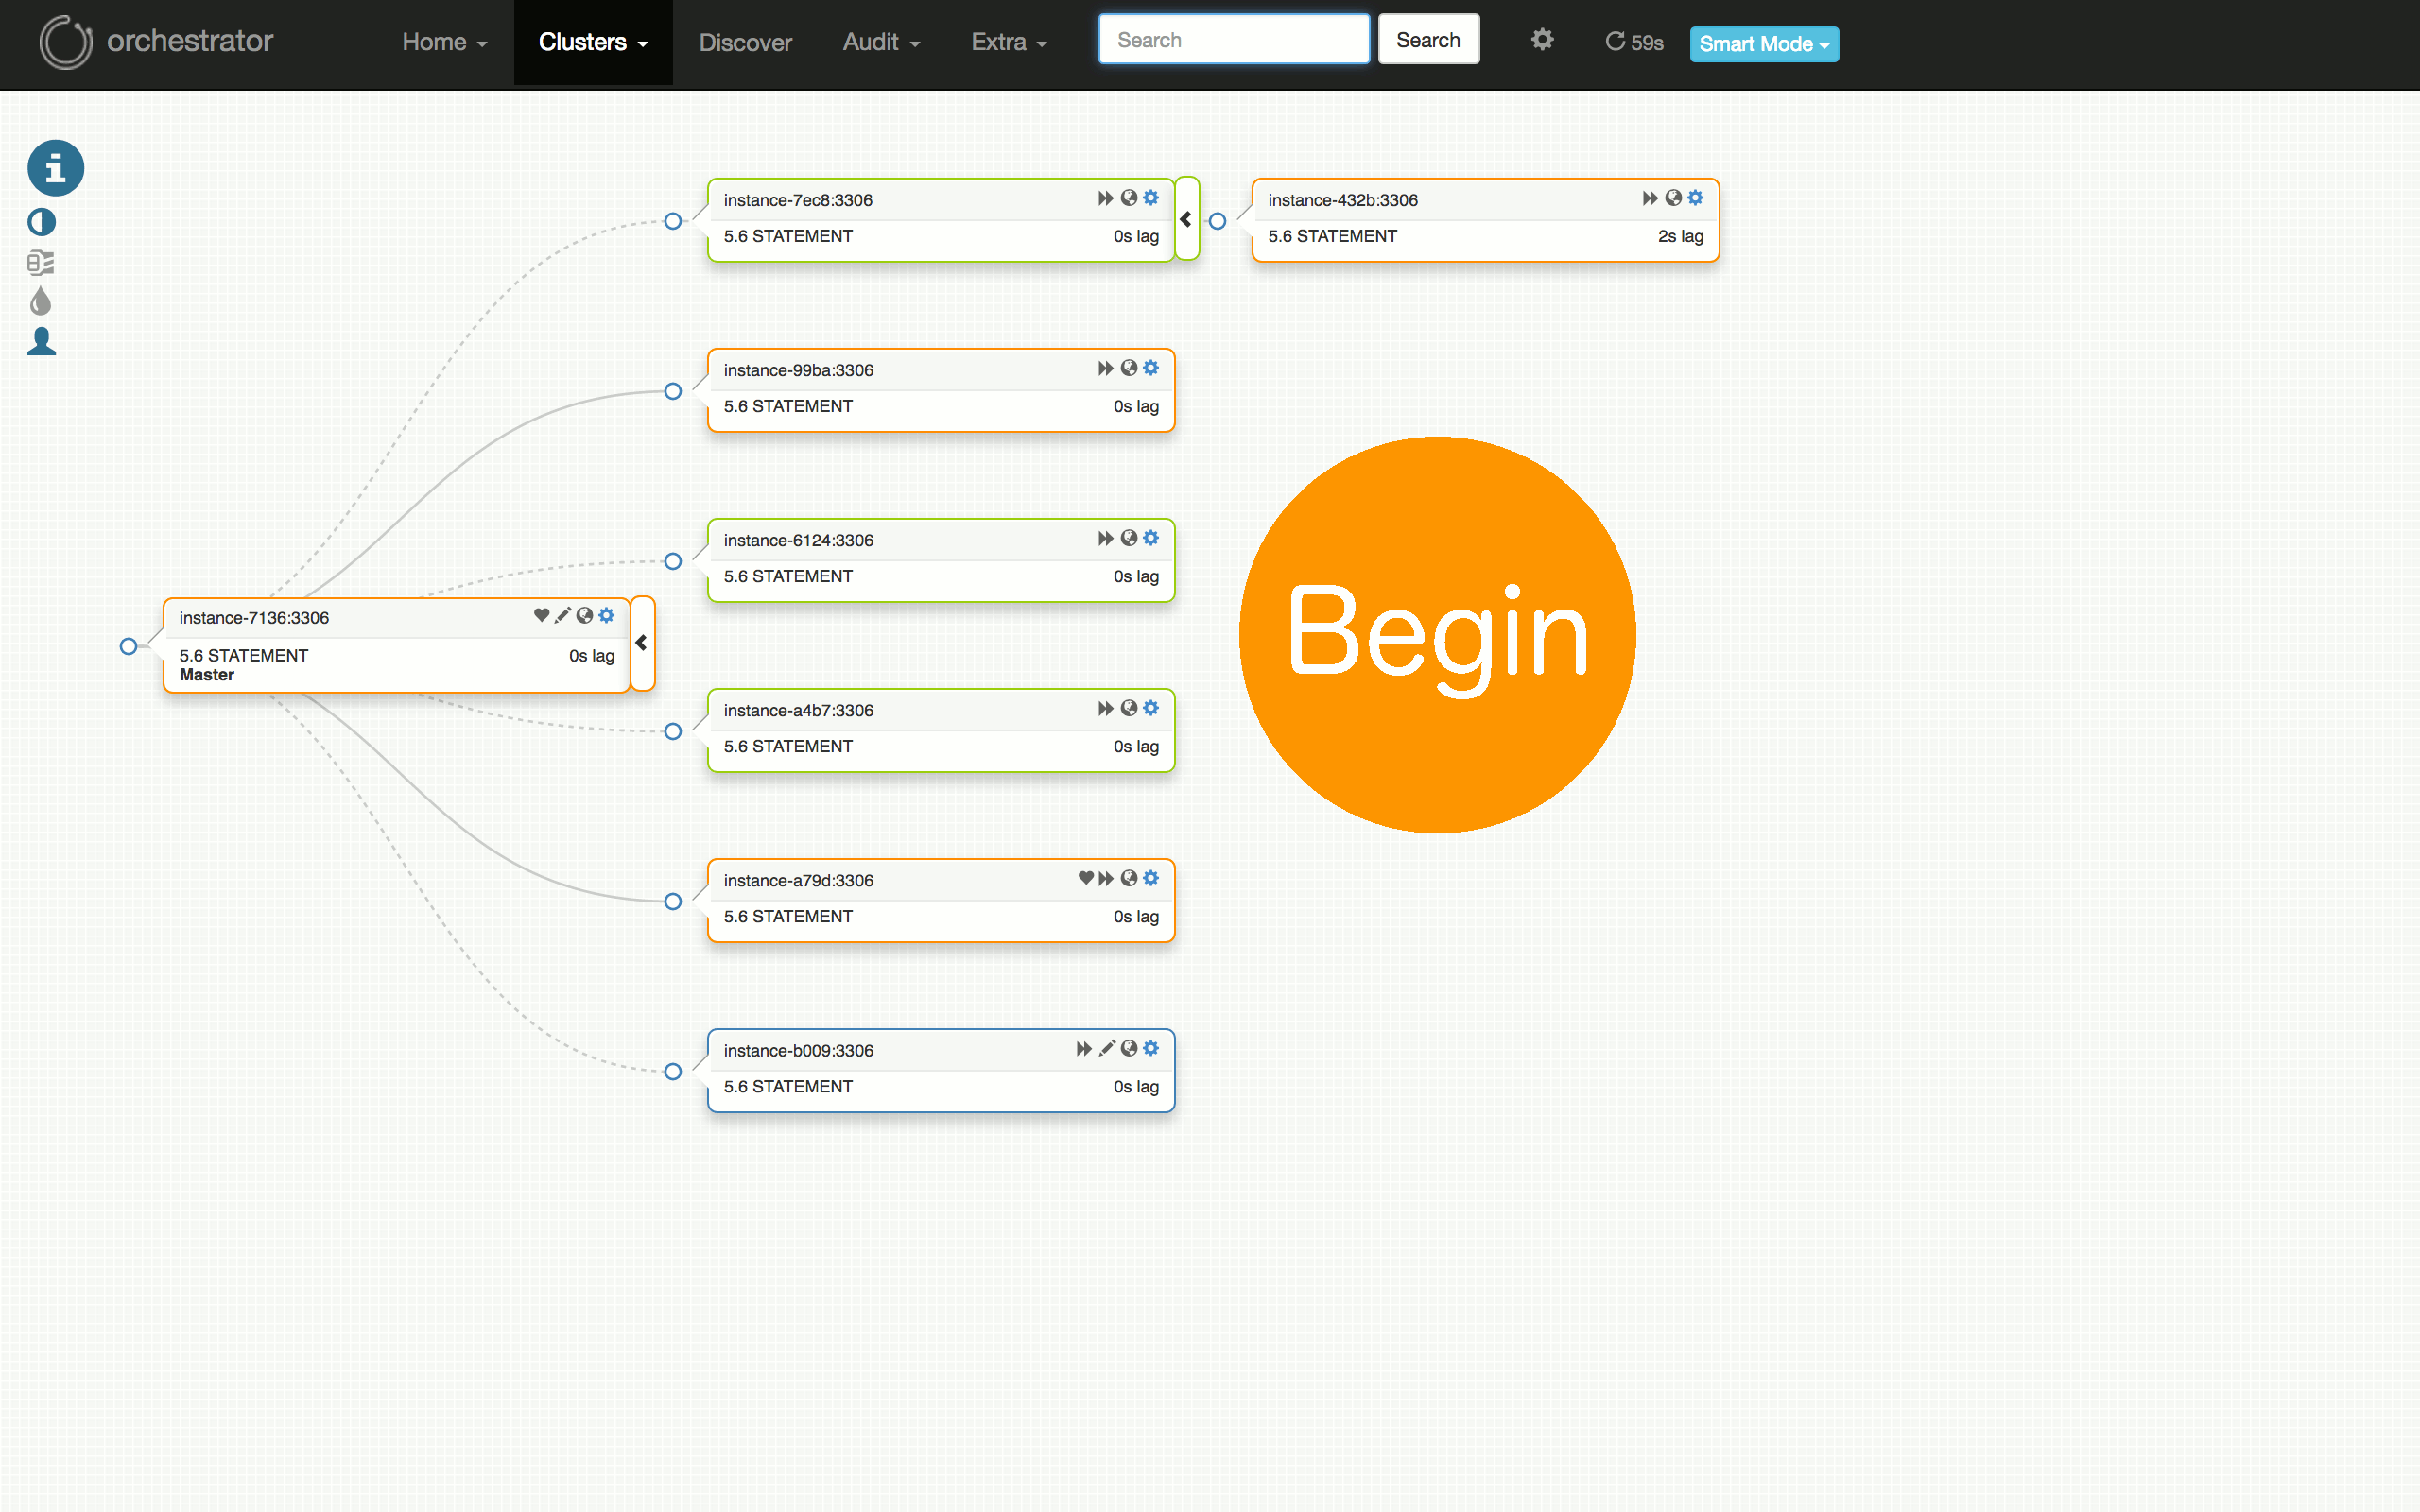Image resolution: width=2420 pixels, height=1512 pixels.
Task: Click the droplet anonymize sidebar icon
Action: click(x=41, y=300)
